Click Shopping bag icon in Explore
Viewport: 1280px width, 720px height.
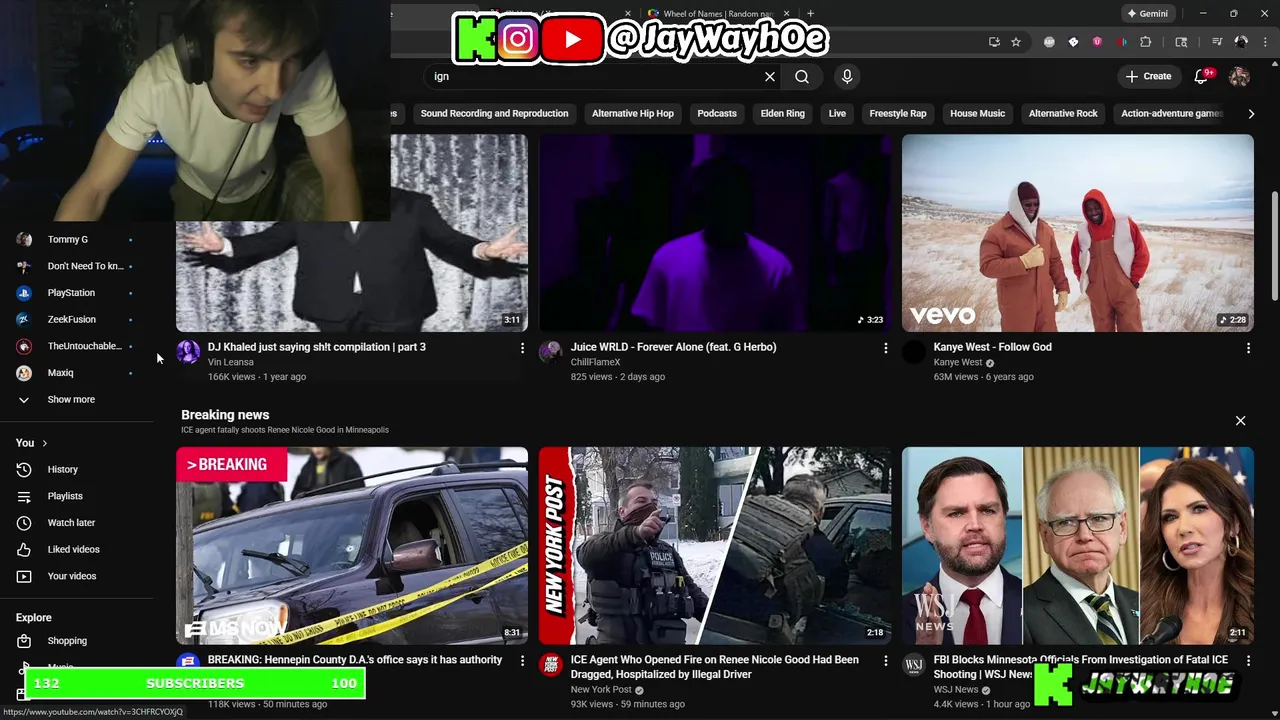[24, 641]
